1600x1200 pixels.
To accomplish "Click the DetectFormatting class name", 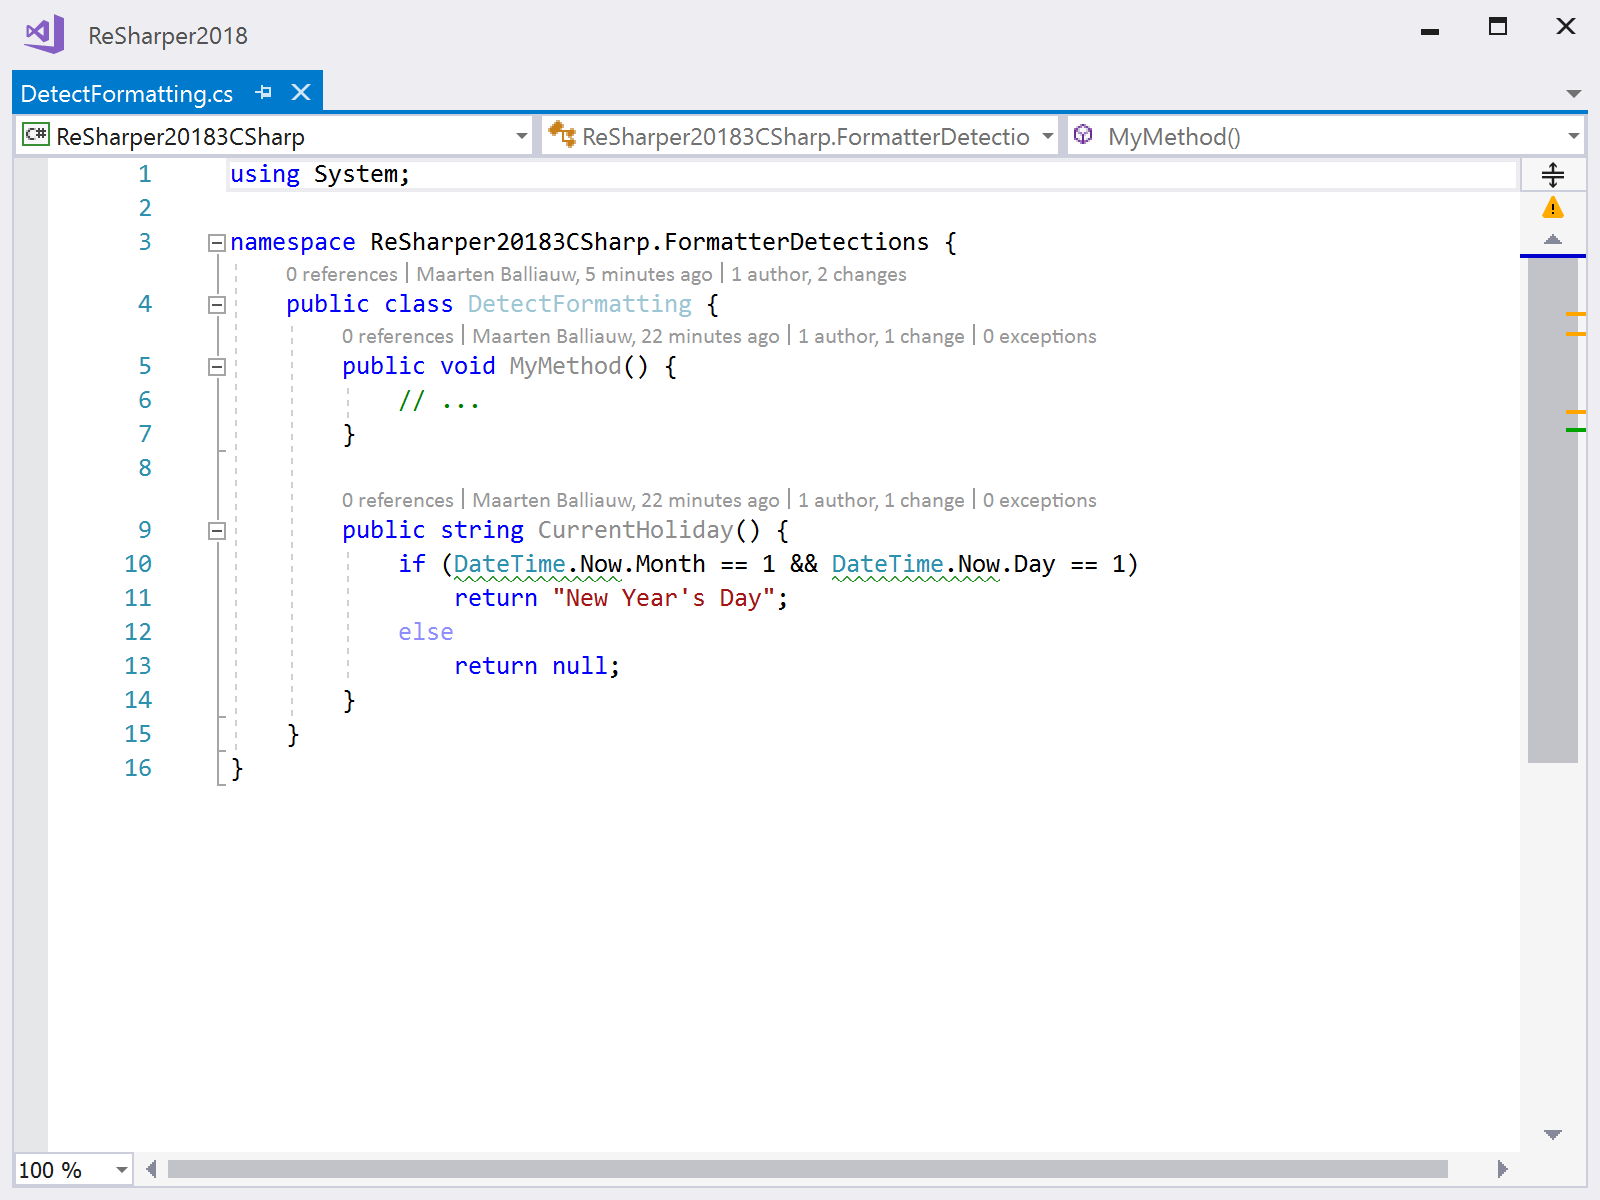I will click(x=579, y=304).
